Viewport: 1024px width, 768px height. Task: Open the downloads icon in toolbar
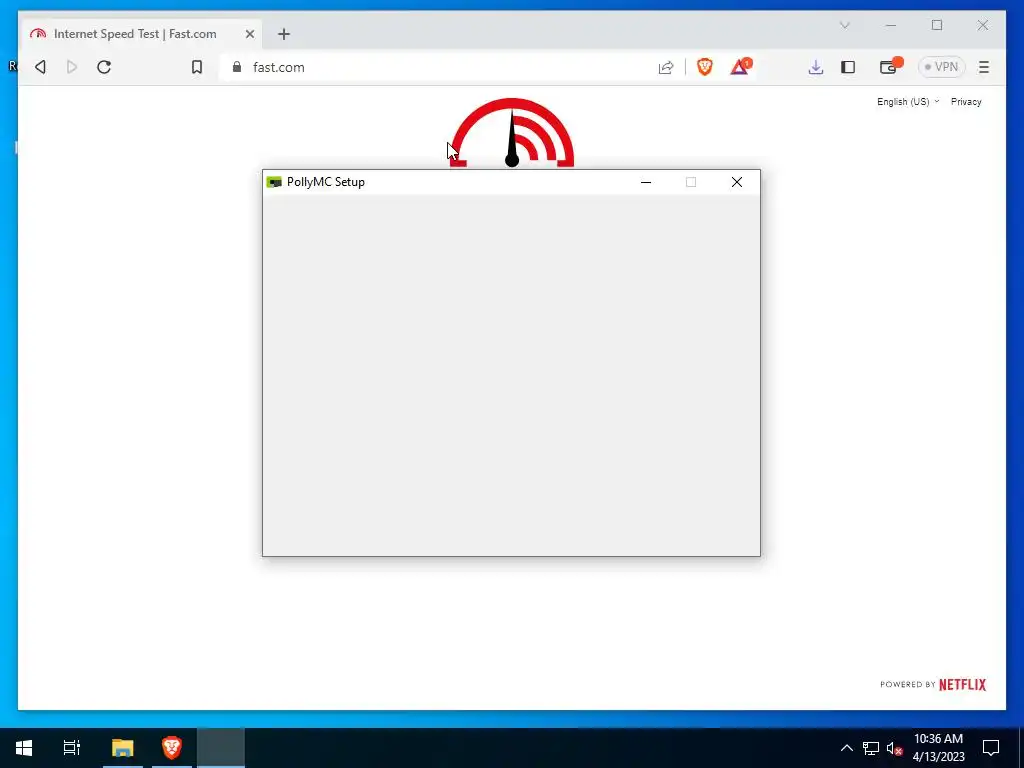816,67
